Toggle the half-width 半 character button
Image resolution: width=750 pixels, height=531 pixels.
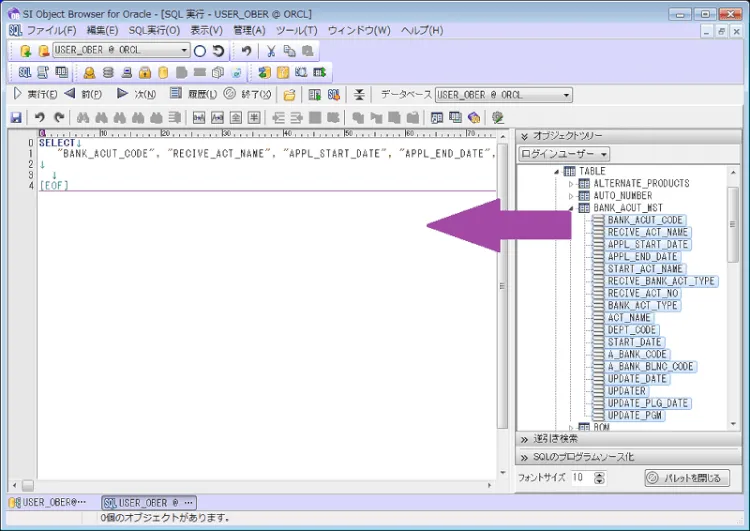pos(254,118)
